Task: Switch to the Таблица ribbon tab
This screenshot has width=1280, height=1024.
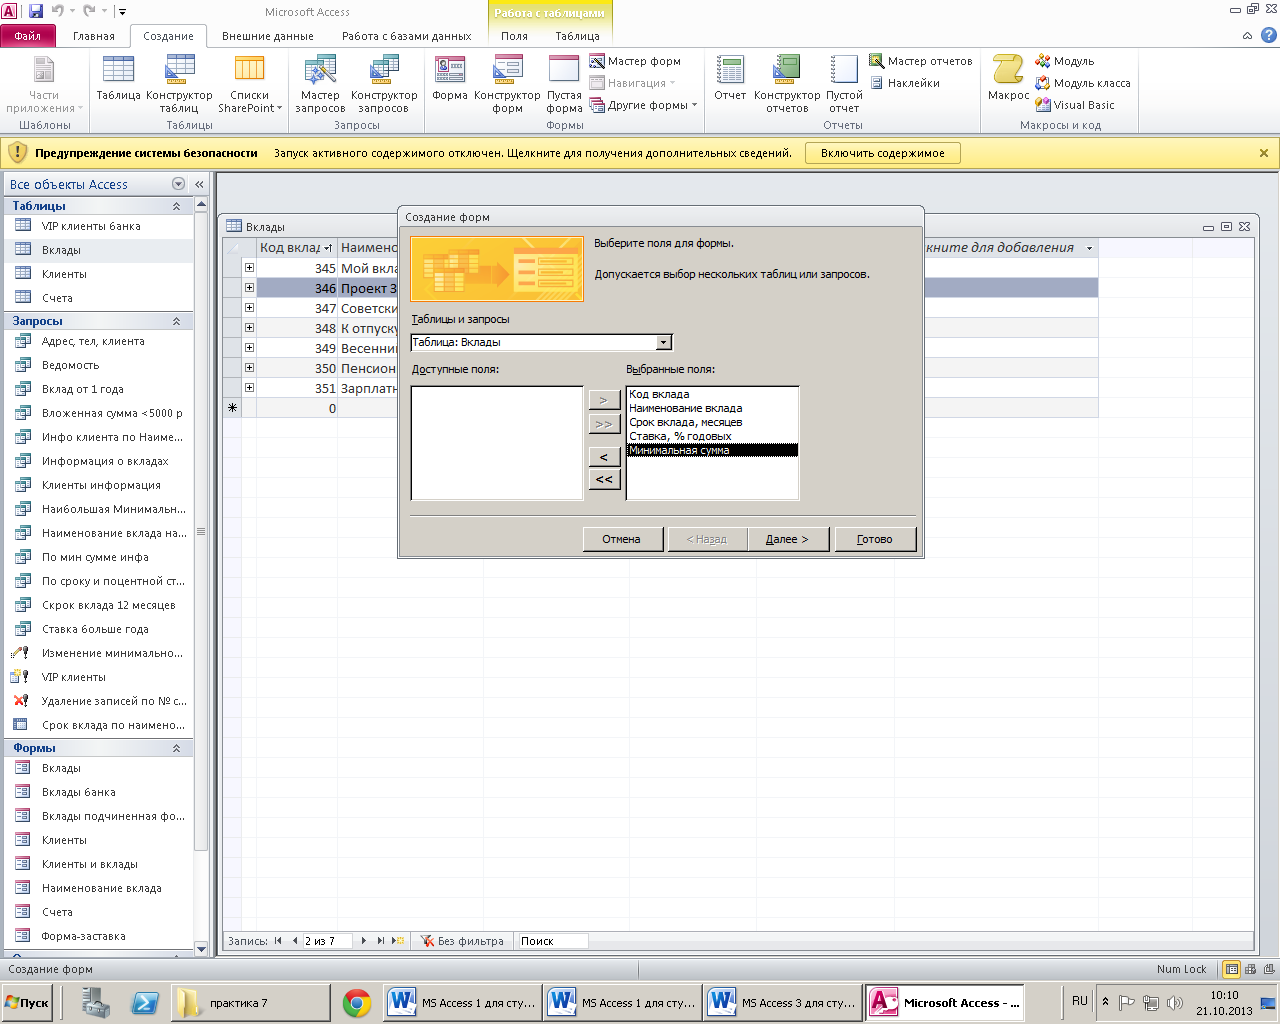Action: 578,36
